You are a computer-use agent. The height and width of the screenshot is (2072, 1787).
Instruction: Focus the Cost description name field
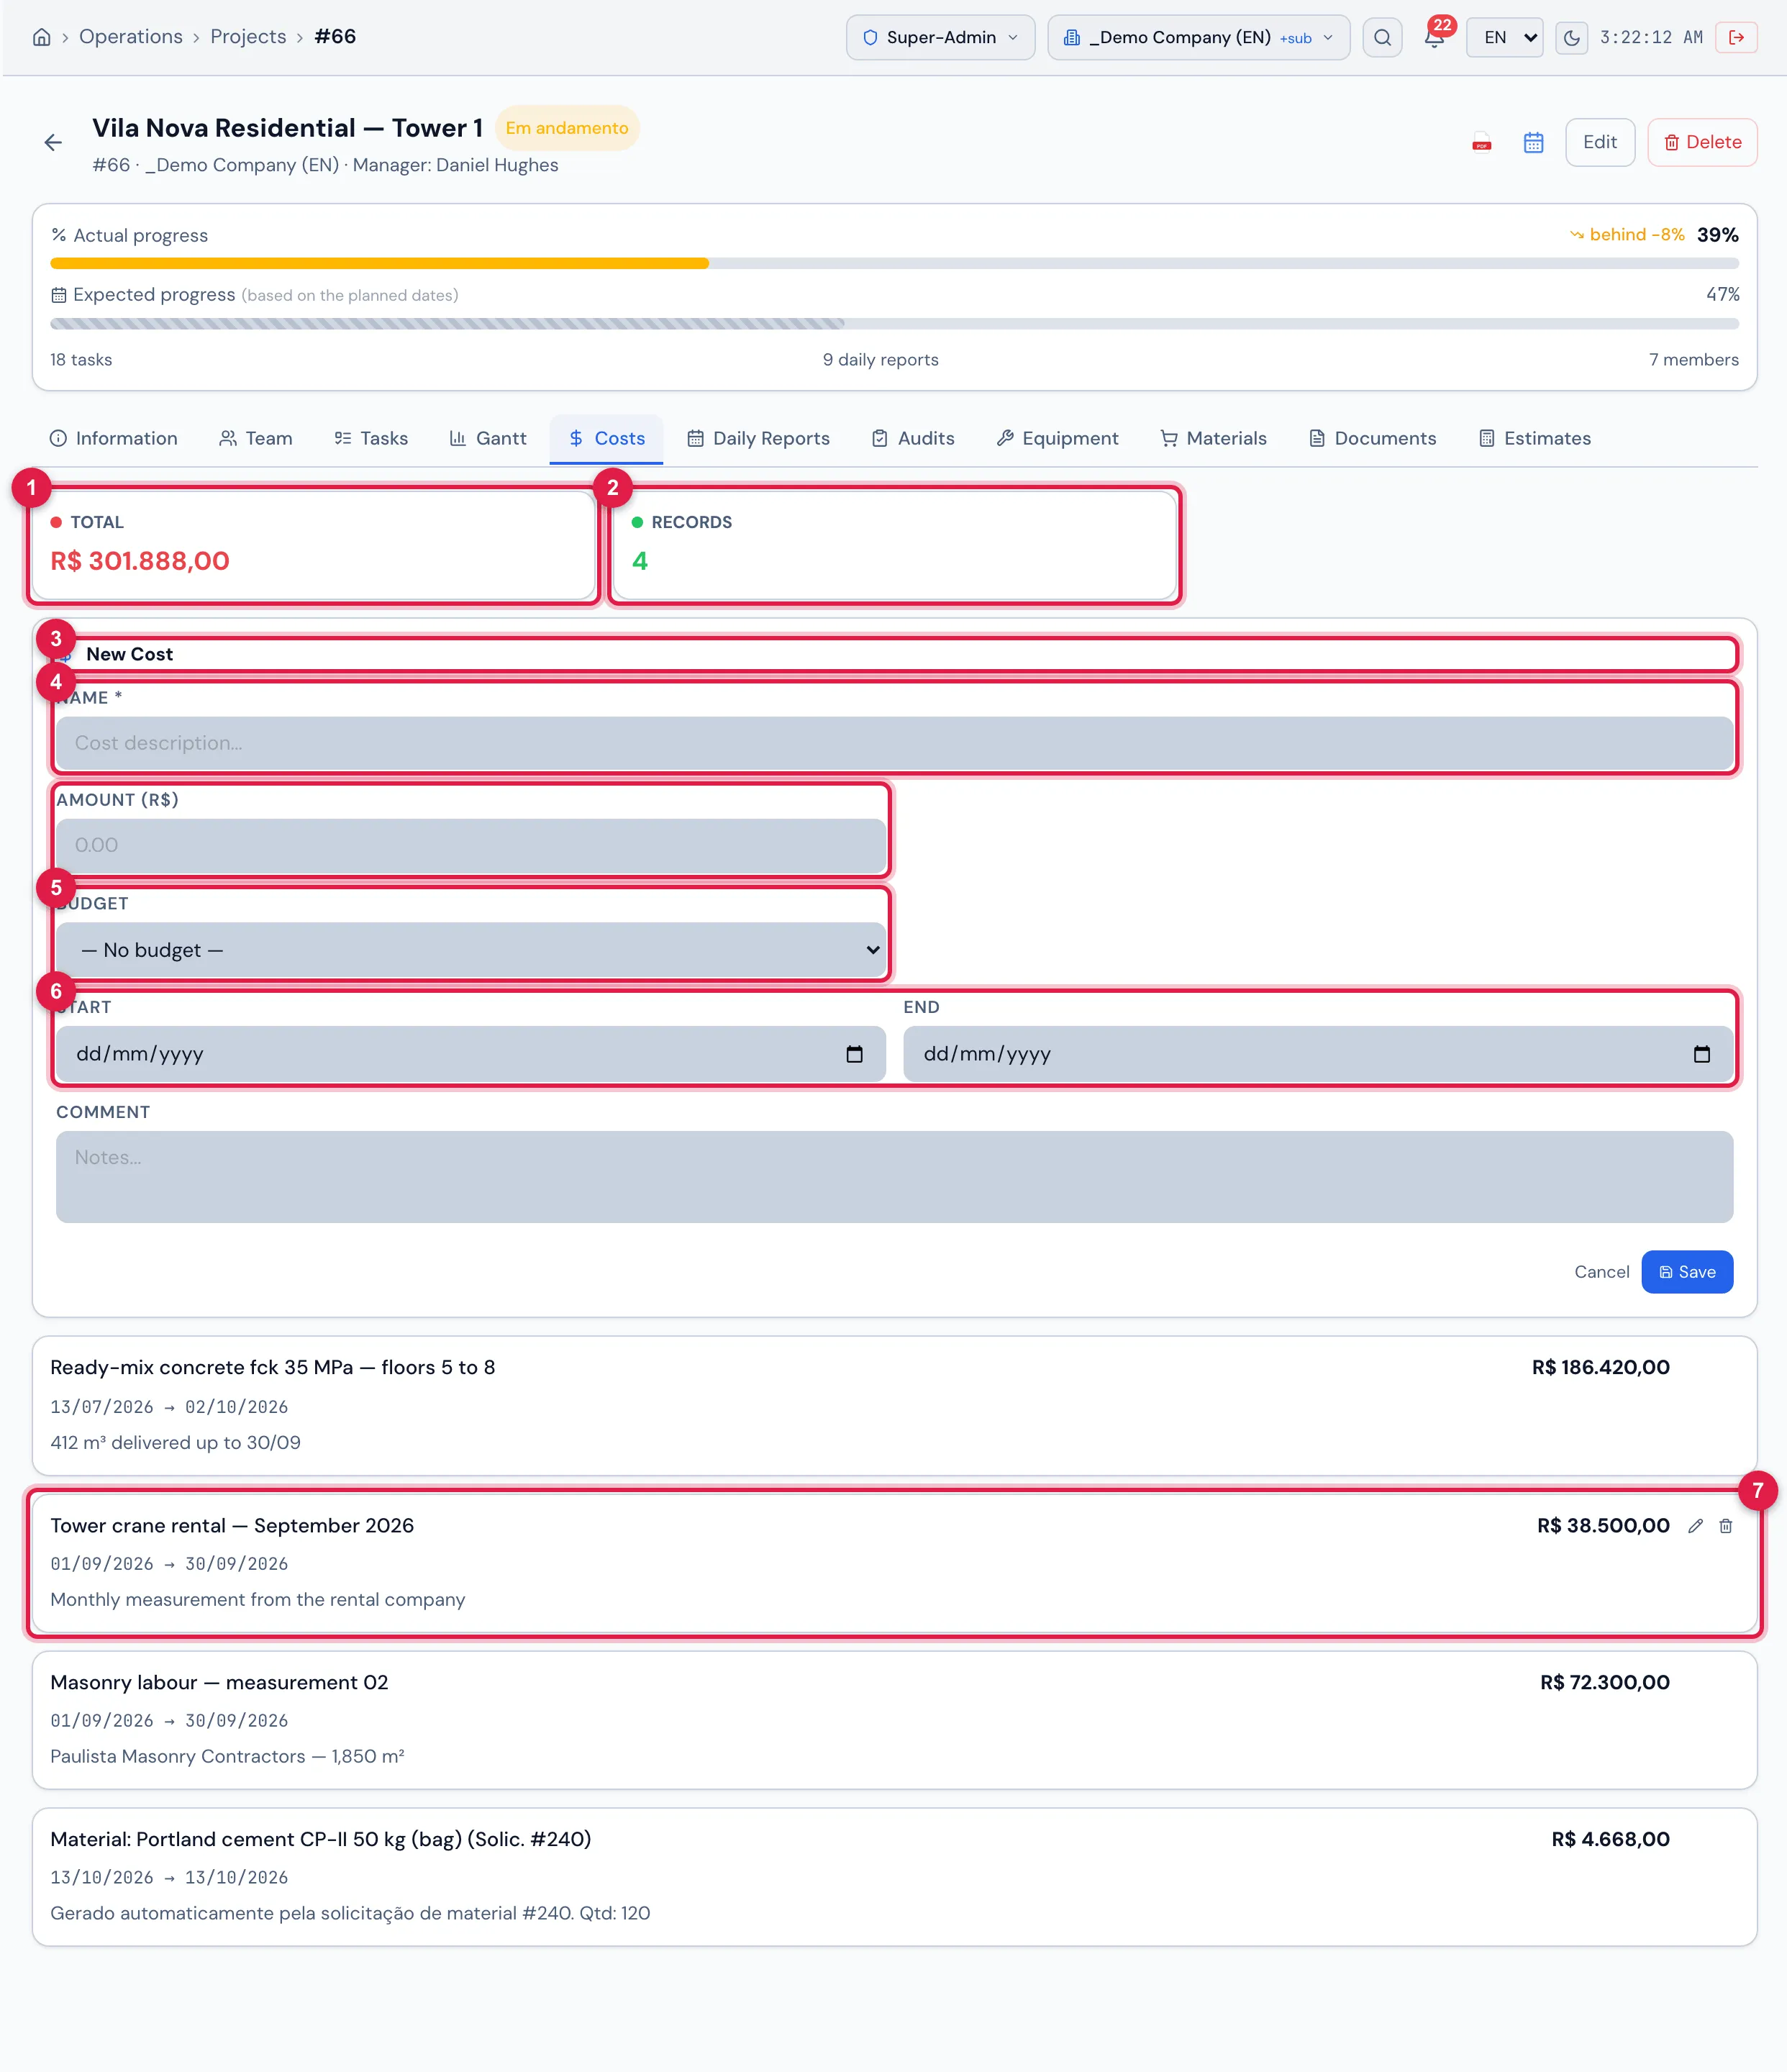tap(894, 743)
